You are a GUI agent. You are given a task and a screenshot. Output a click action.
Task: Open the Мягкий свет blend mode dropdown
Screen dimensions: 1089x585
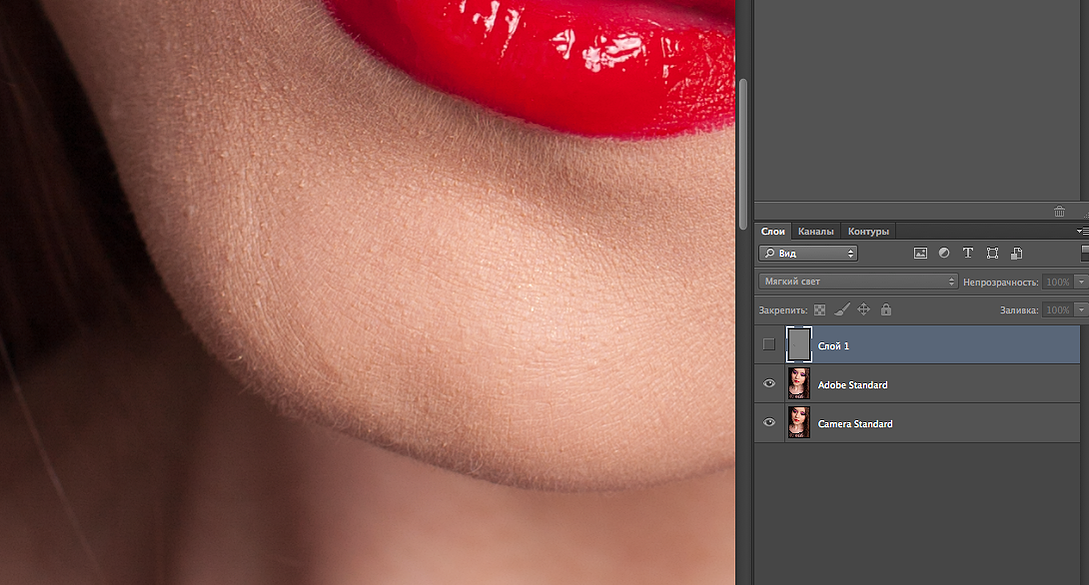point(858,281)
